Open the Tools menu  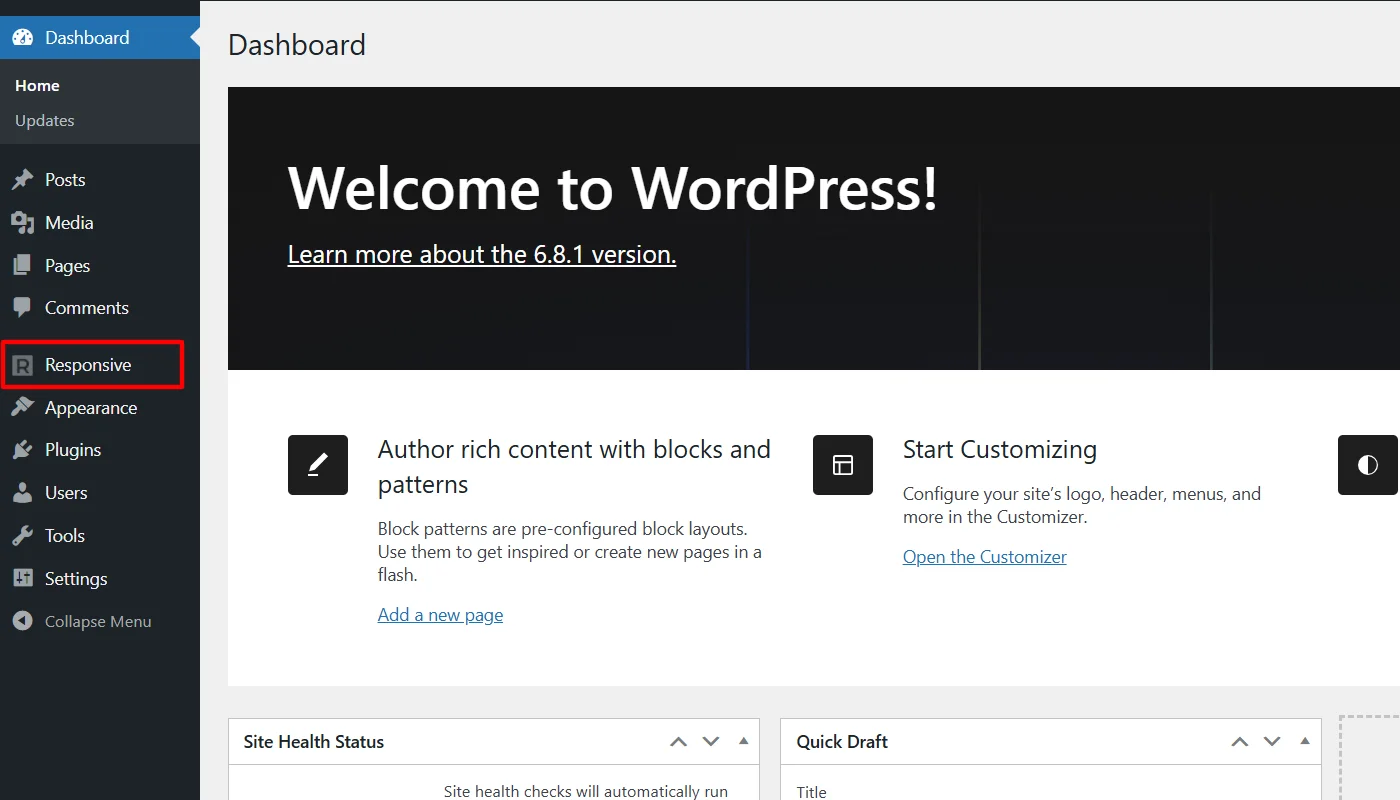pyautogui.click(x=65, y=536)
